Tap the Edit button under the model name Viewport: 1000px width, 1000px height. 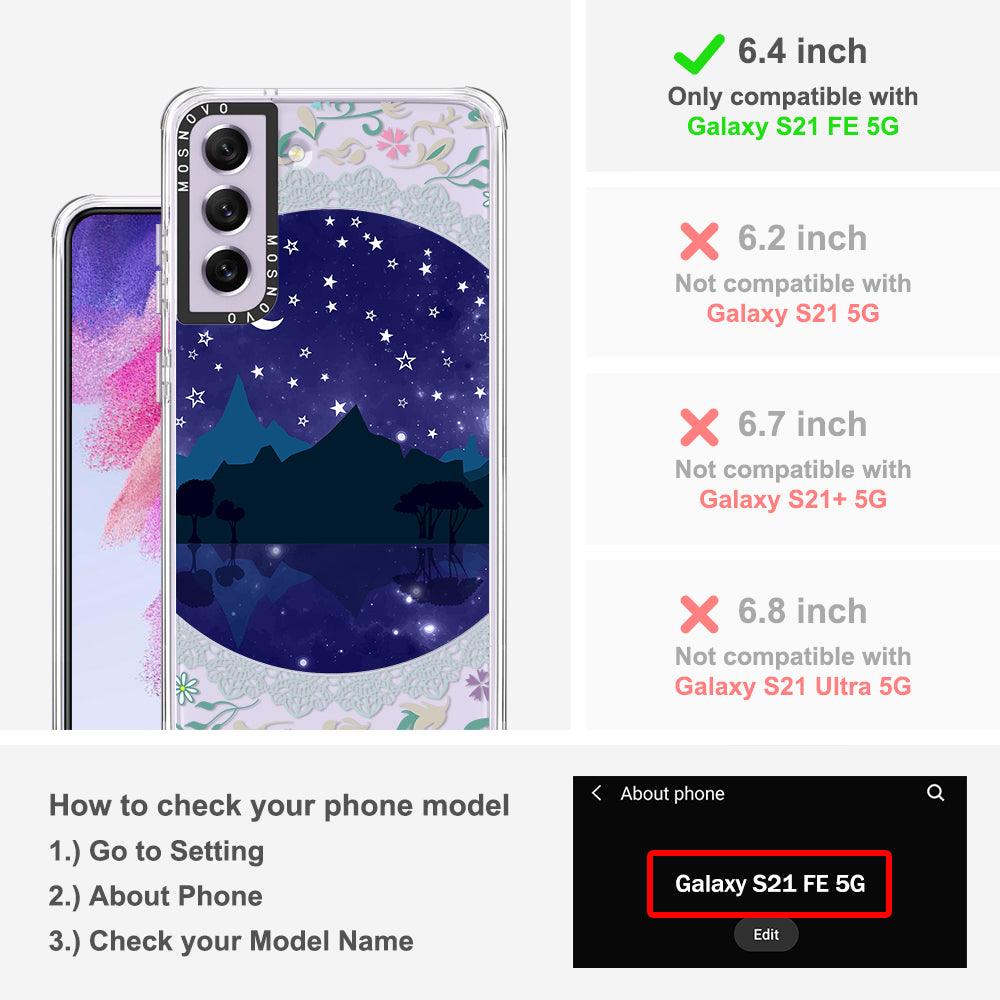[766, 934]
